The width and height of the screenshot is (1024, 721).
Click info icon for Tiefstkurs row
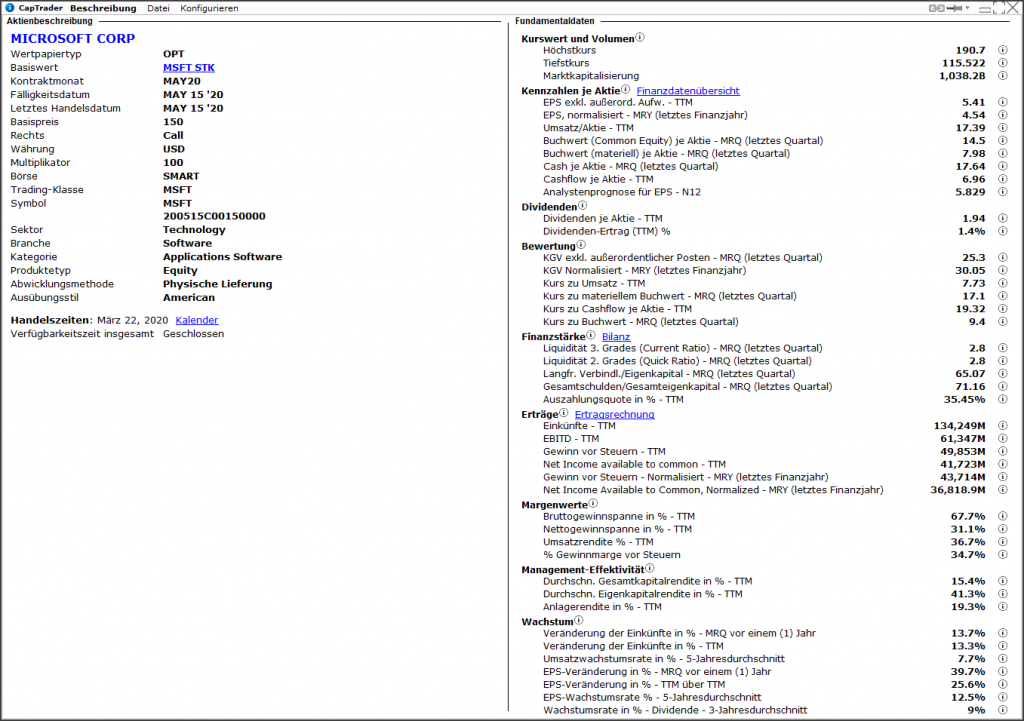[x=1002, y=63]
